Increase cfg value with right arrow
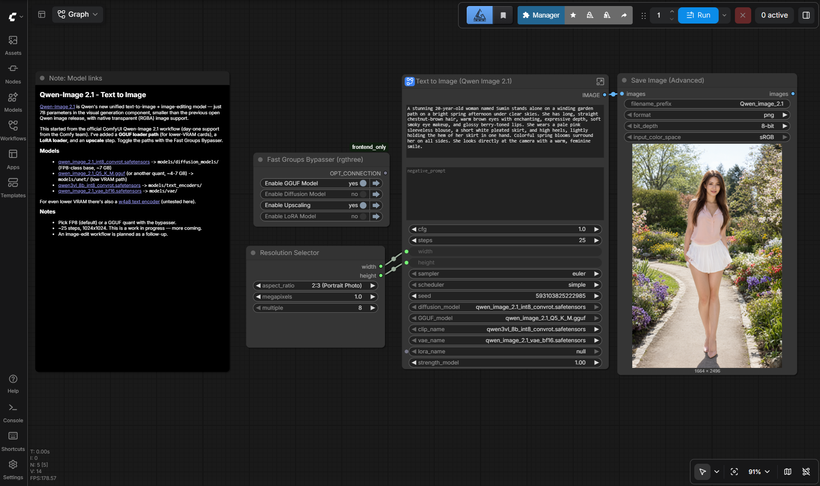The width and height of the screenshot is (820, 486). 596,229
